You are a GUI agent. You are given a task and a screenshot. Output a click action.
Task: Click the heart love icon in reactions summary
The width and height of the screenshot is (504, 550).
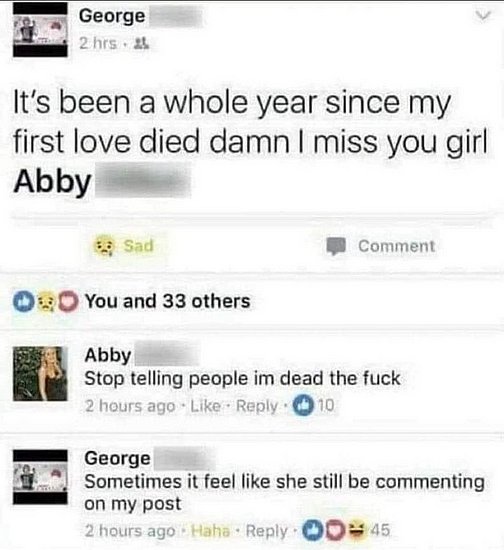pyautogui.click(x=68, y=302)
